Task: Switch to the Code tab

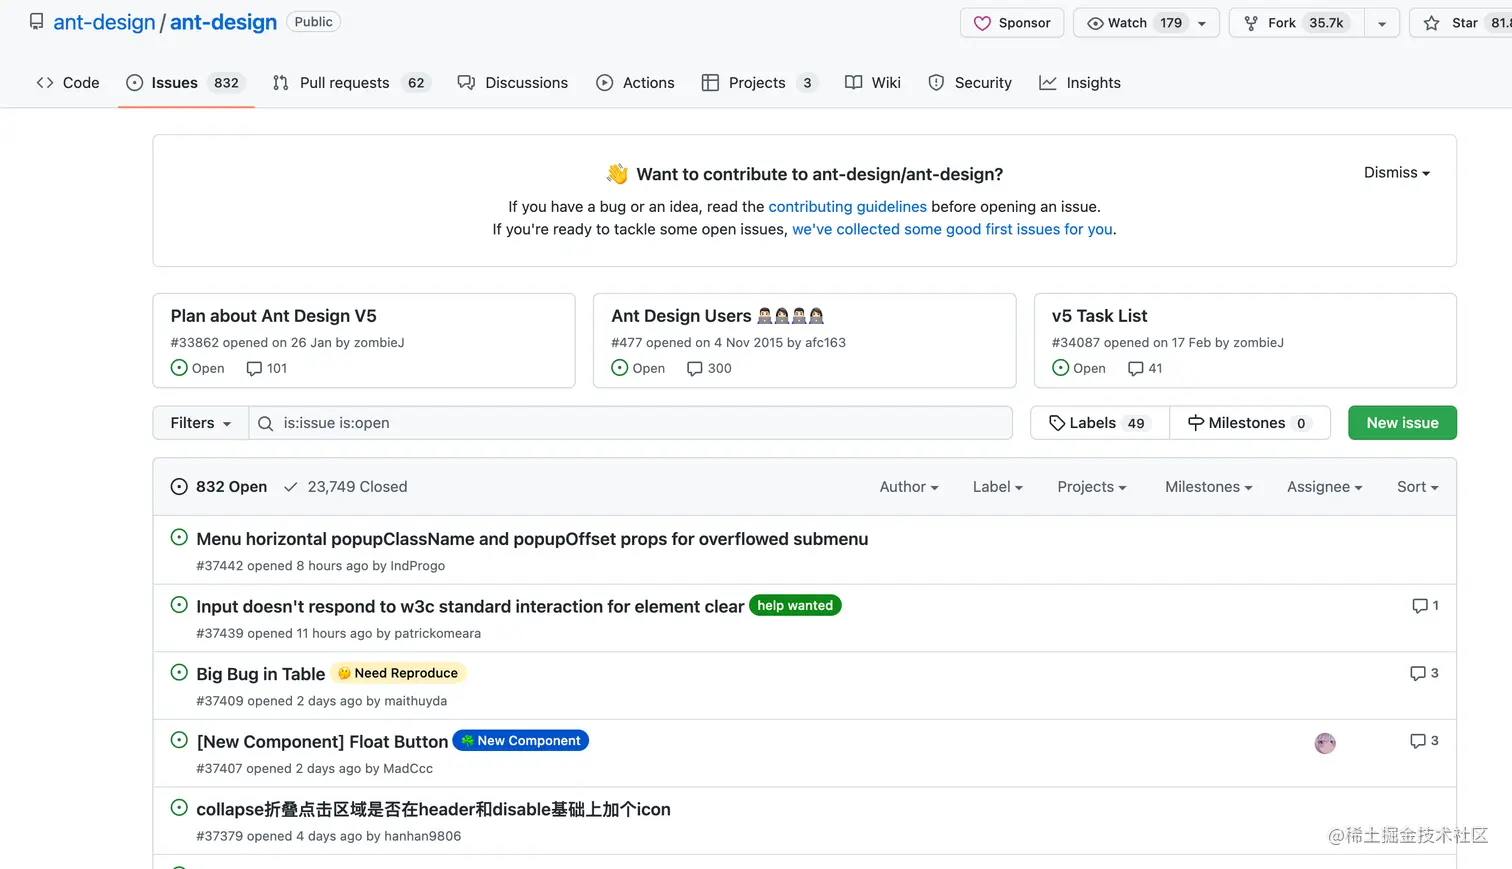Action: click(68, 83)
